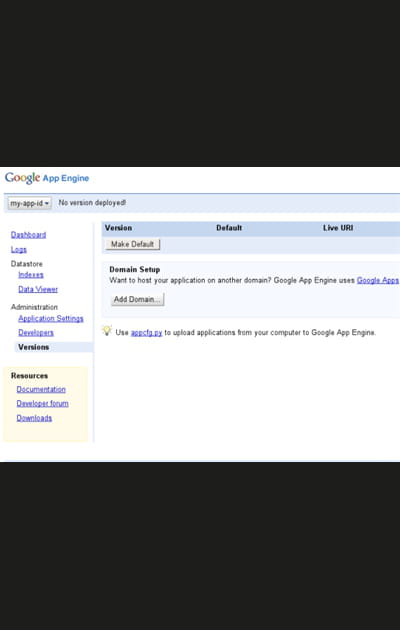Click the Domain Setup heading

pos(135,270)
